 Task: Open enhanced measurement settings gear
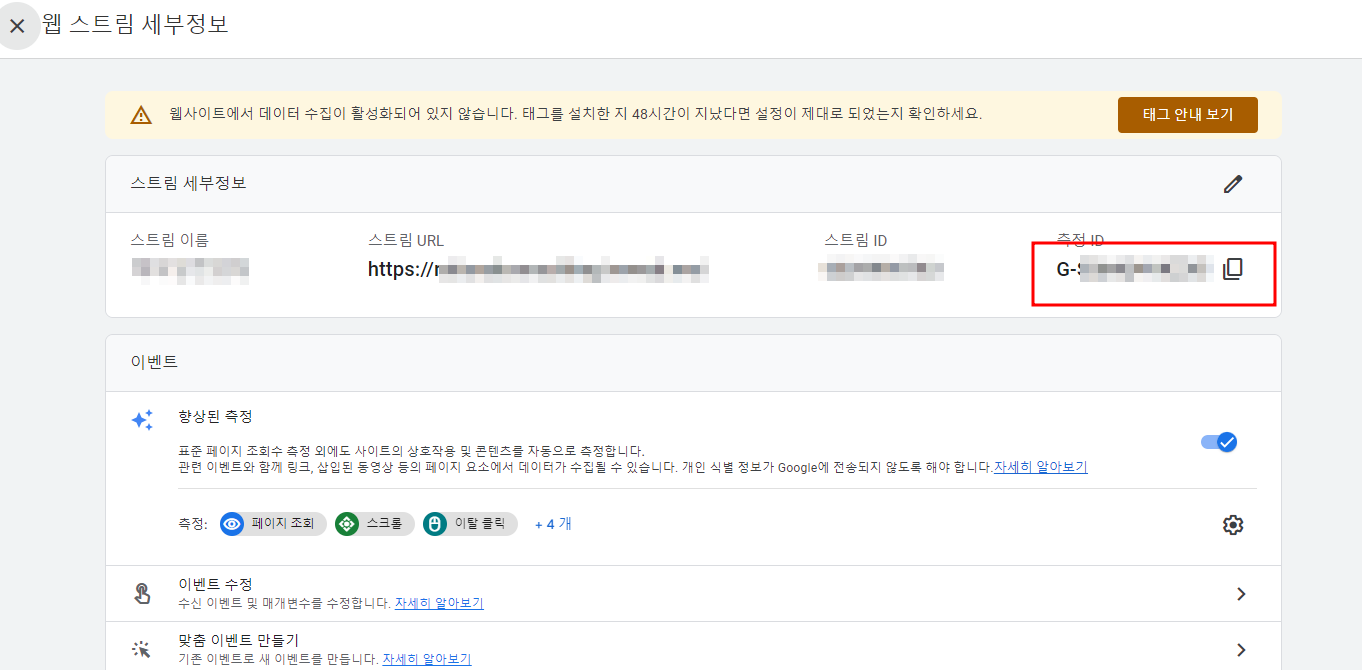(1233, 523)
